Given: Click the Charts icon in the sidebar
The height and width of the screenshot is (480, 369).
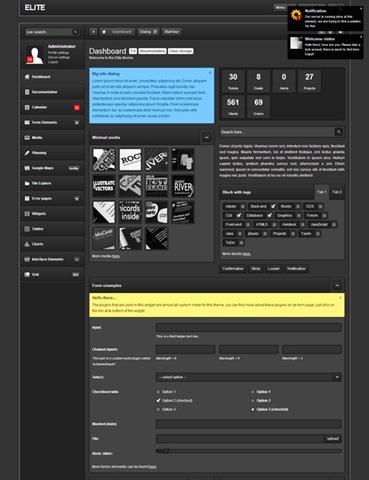Looking at the screenshot, I should [27, 244].
